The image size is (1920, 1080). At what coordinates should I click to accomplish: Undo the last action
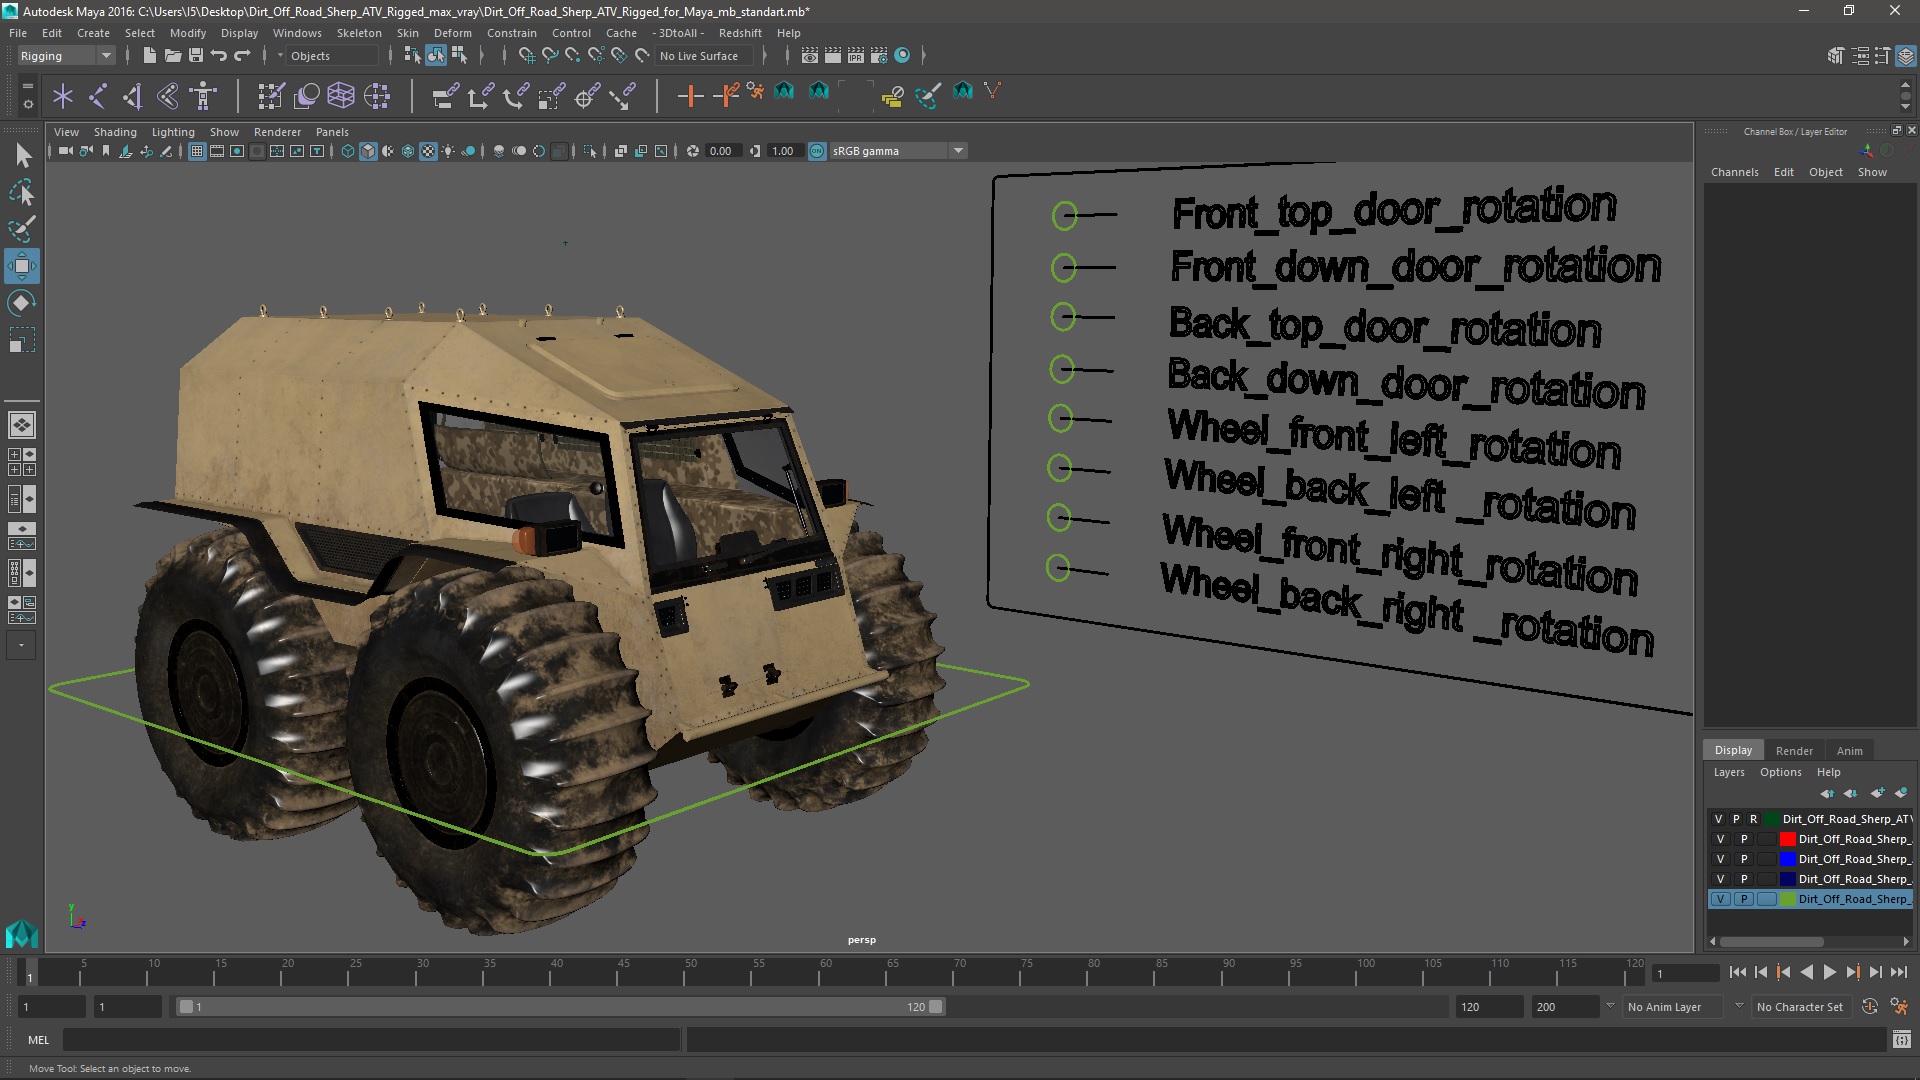coord(219,56)
